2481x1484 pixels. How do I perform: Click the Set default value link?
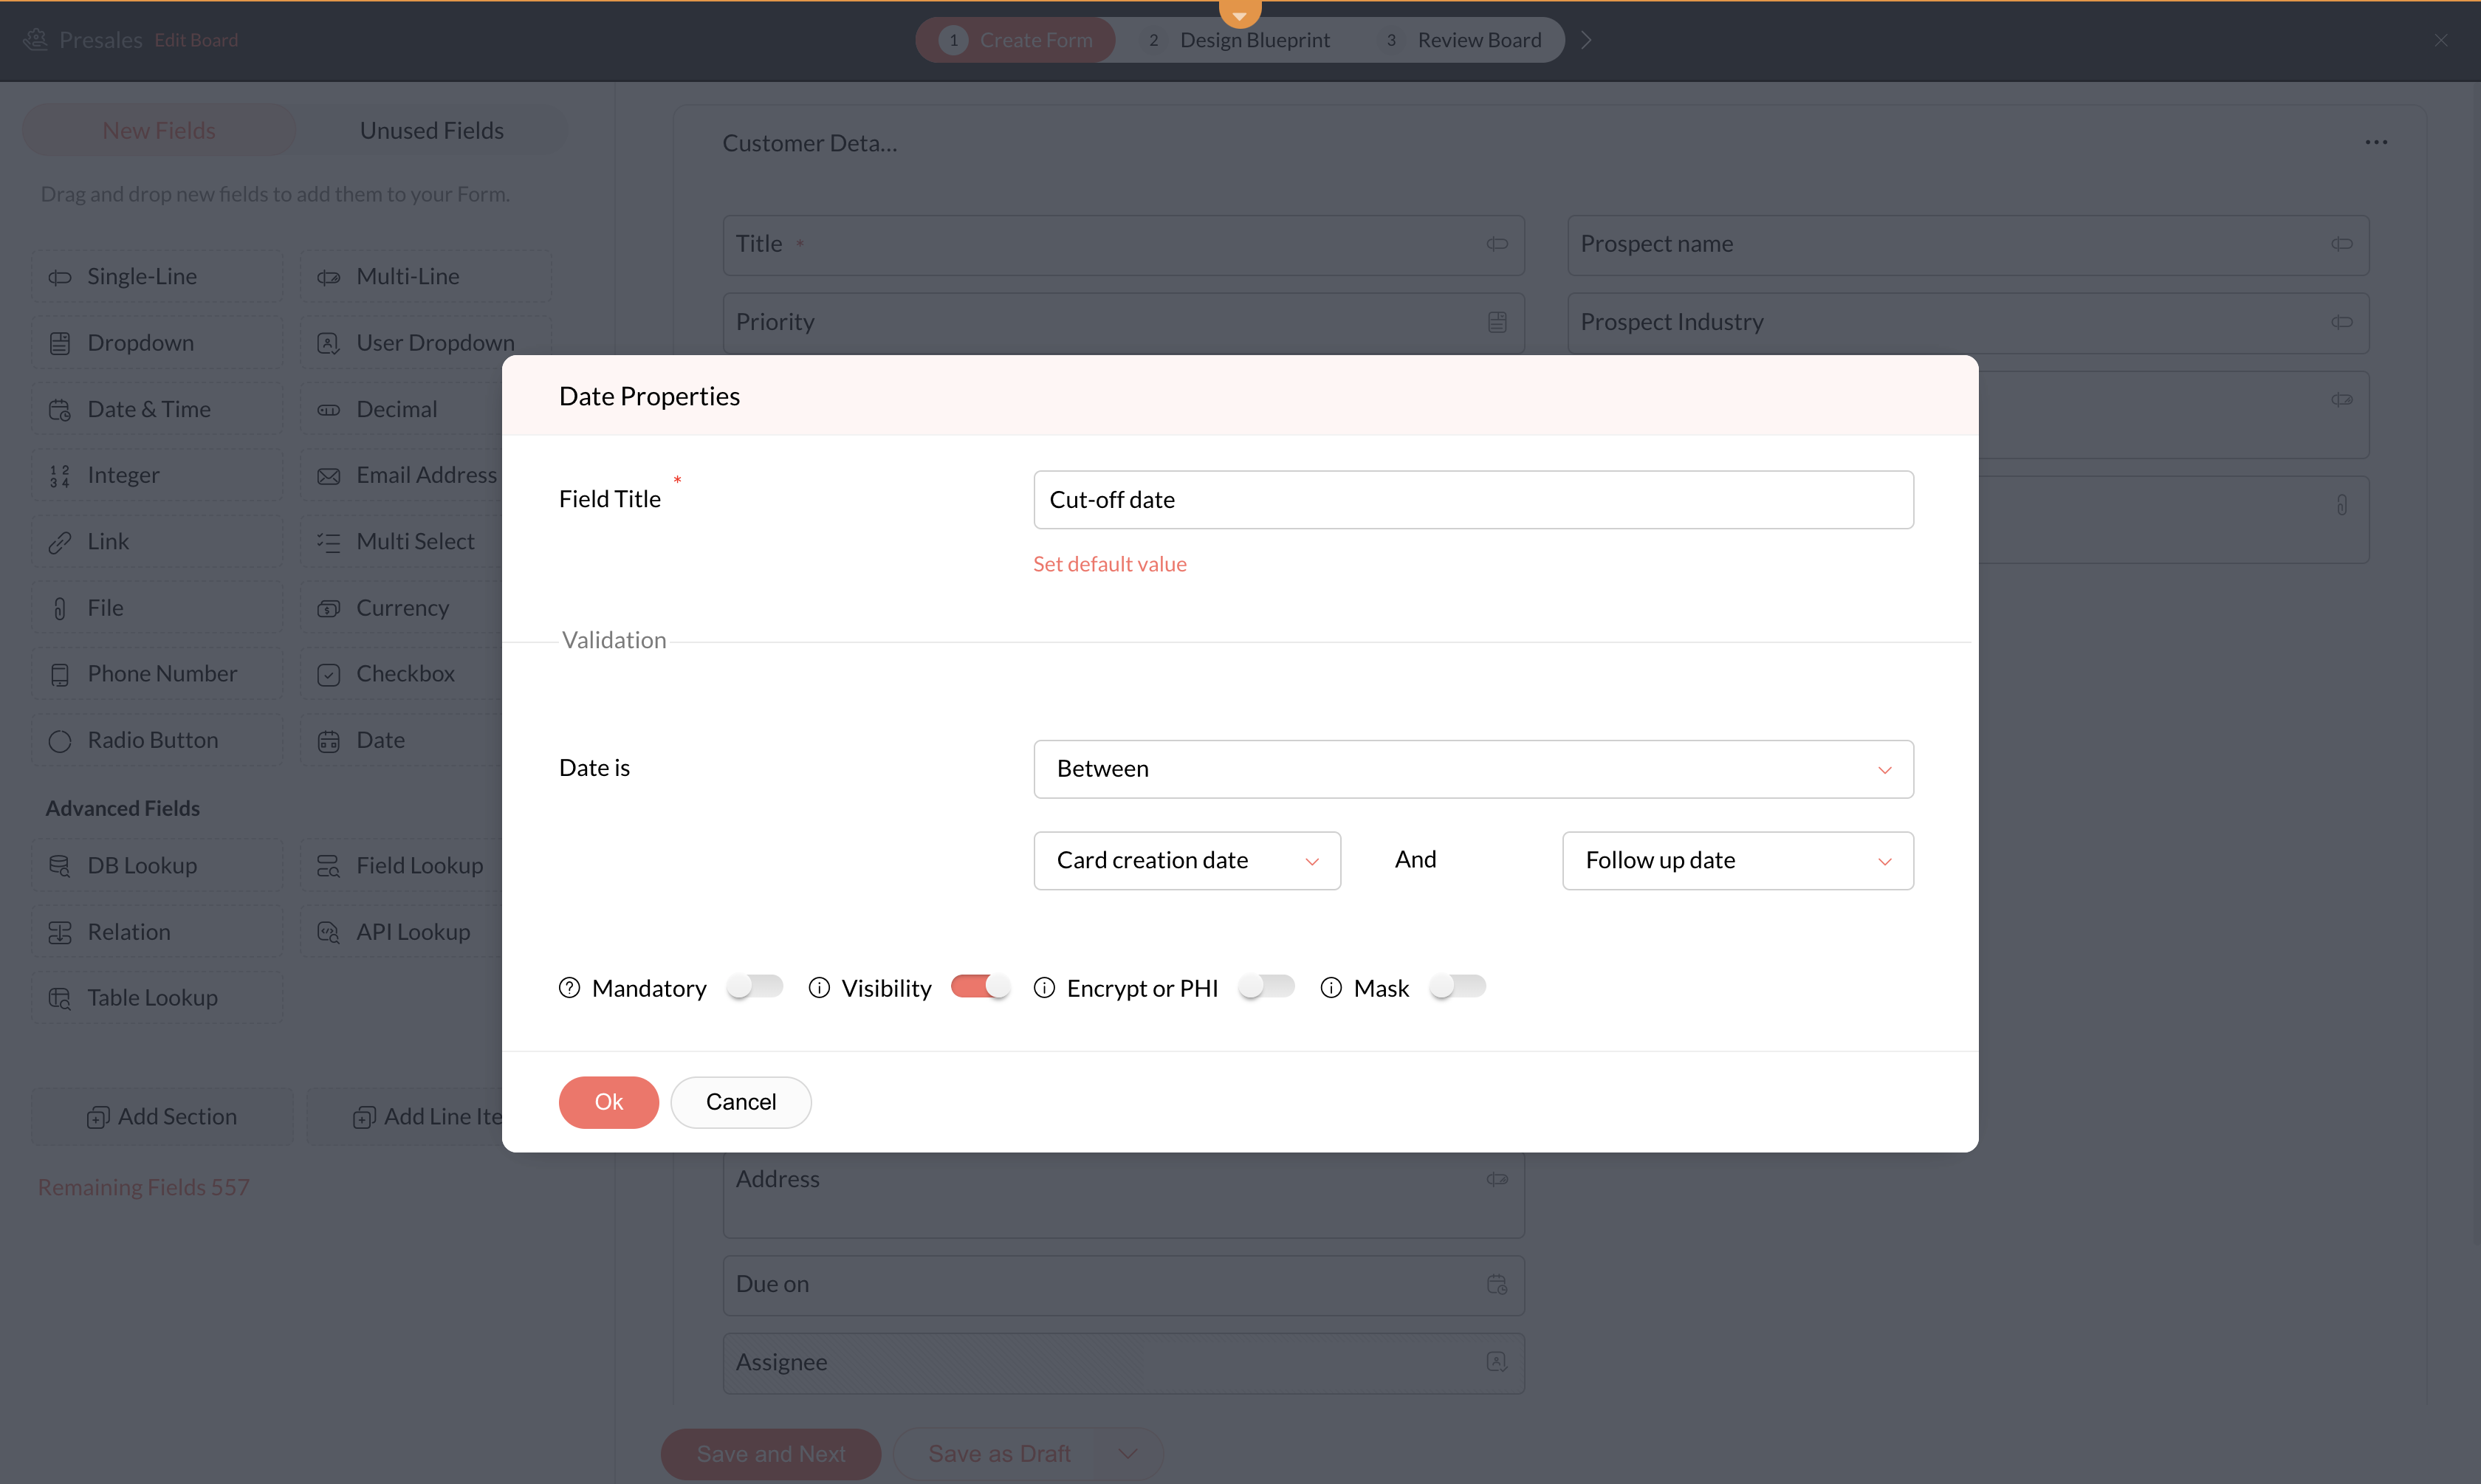1109,564
